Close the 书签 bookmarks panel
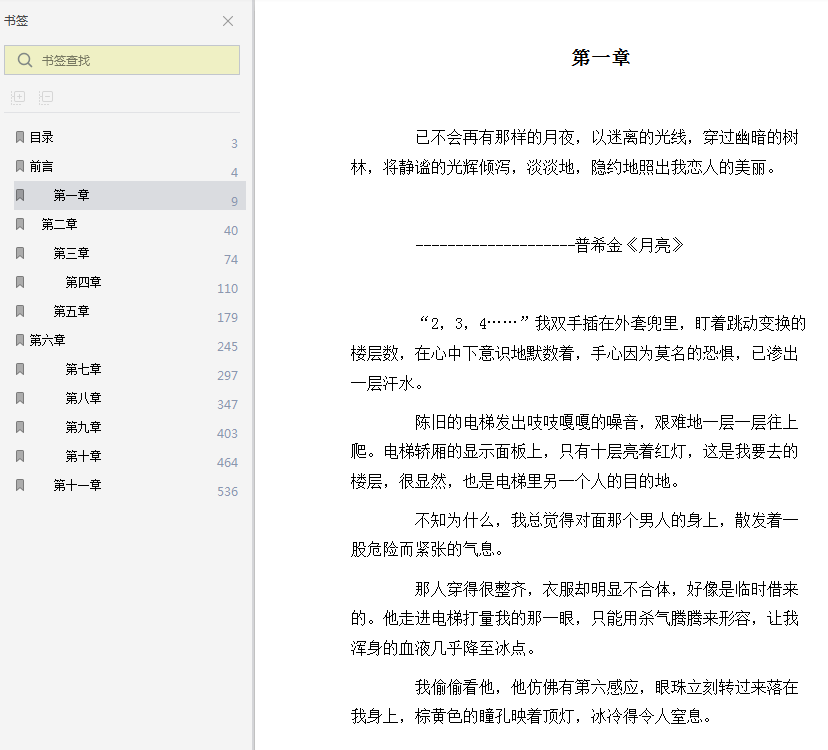828x750 pixels. pyautogui.click(x=228, y=21)
